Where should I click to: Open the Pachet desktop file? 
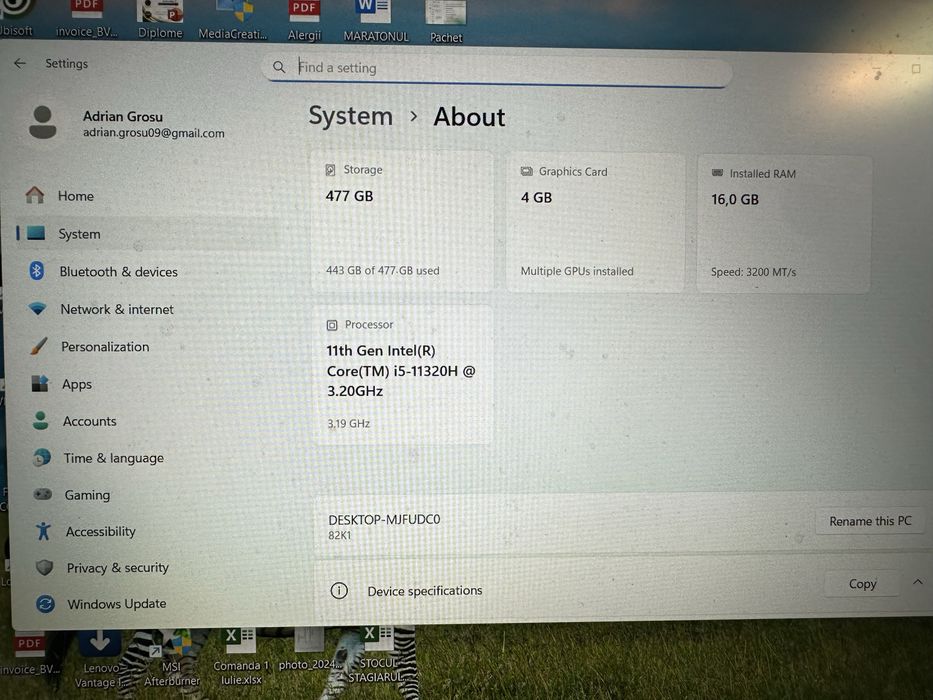point(446,23)
